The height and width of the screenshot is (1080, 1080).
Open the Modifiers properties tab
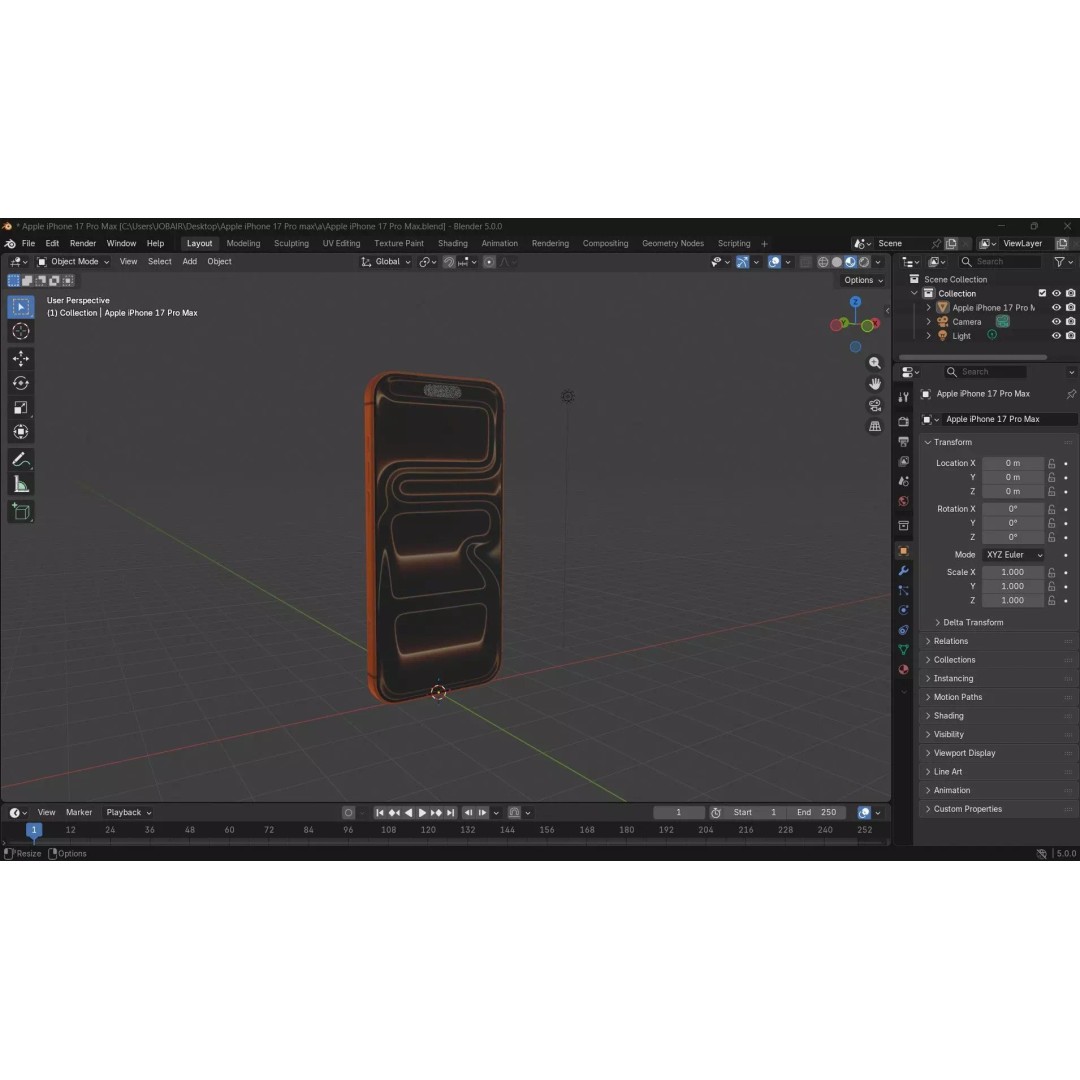(x=904, y=571)
